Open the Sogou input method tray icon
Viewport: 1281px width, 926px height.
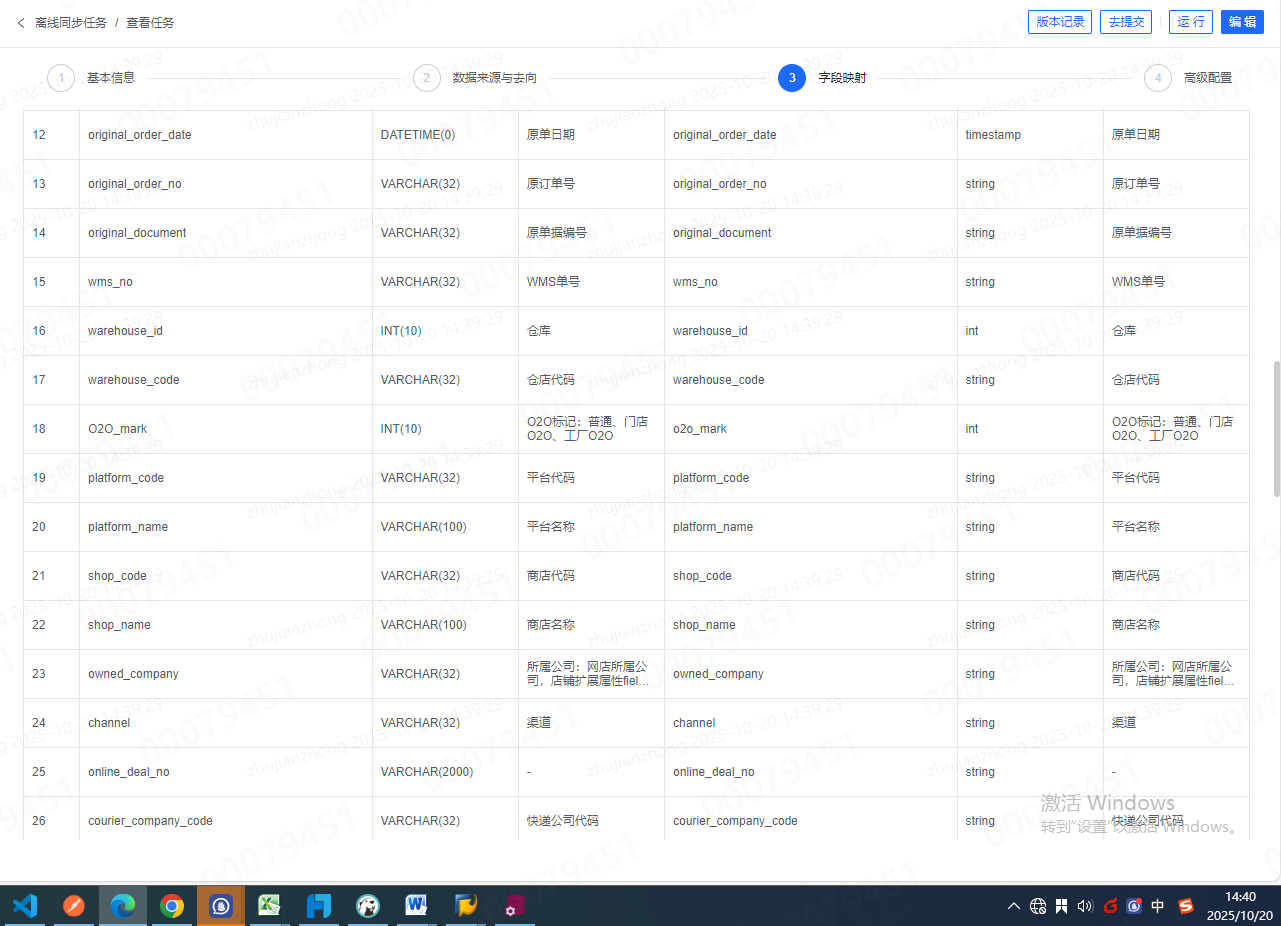tap(1186, 906)
